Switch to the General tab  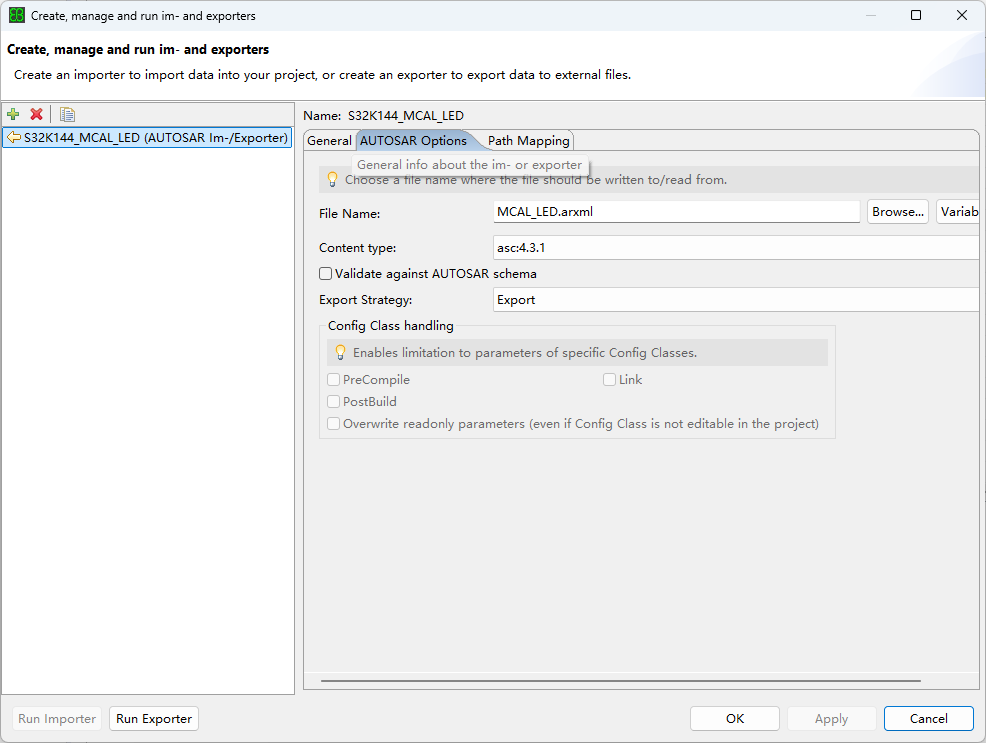tap(329, 141)
